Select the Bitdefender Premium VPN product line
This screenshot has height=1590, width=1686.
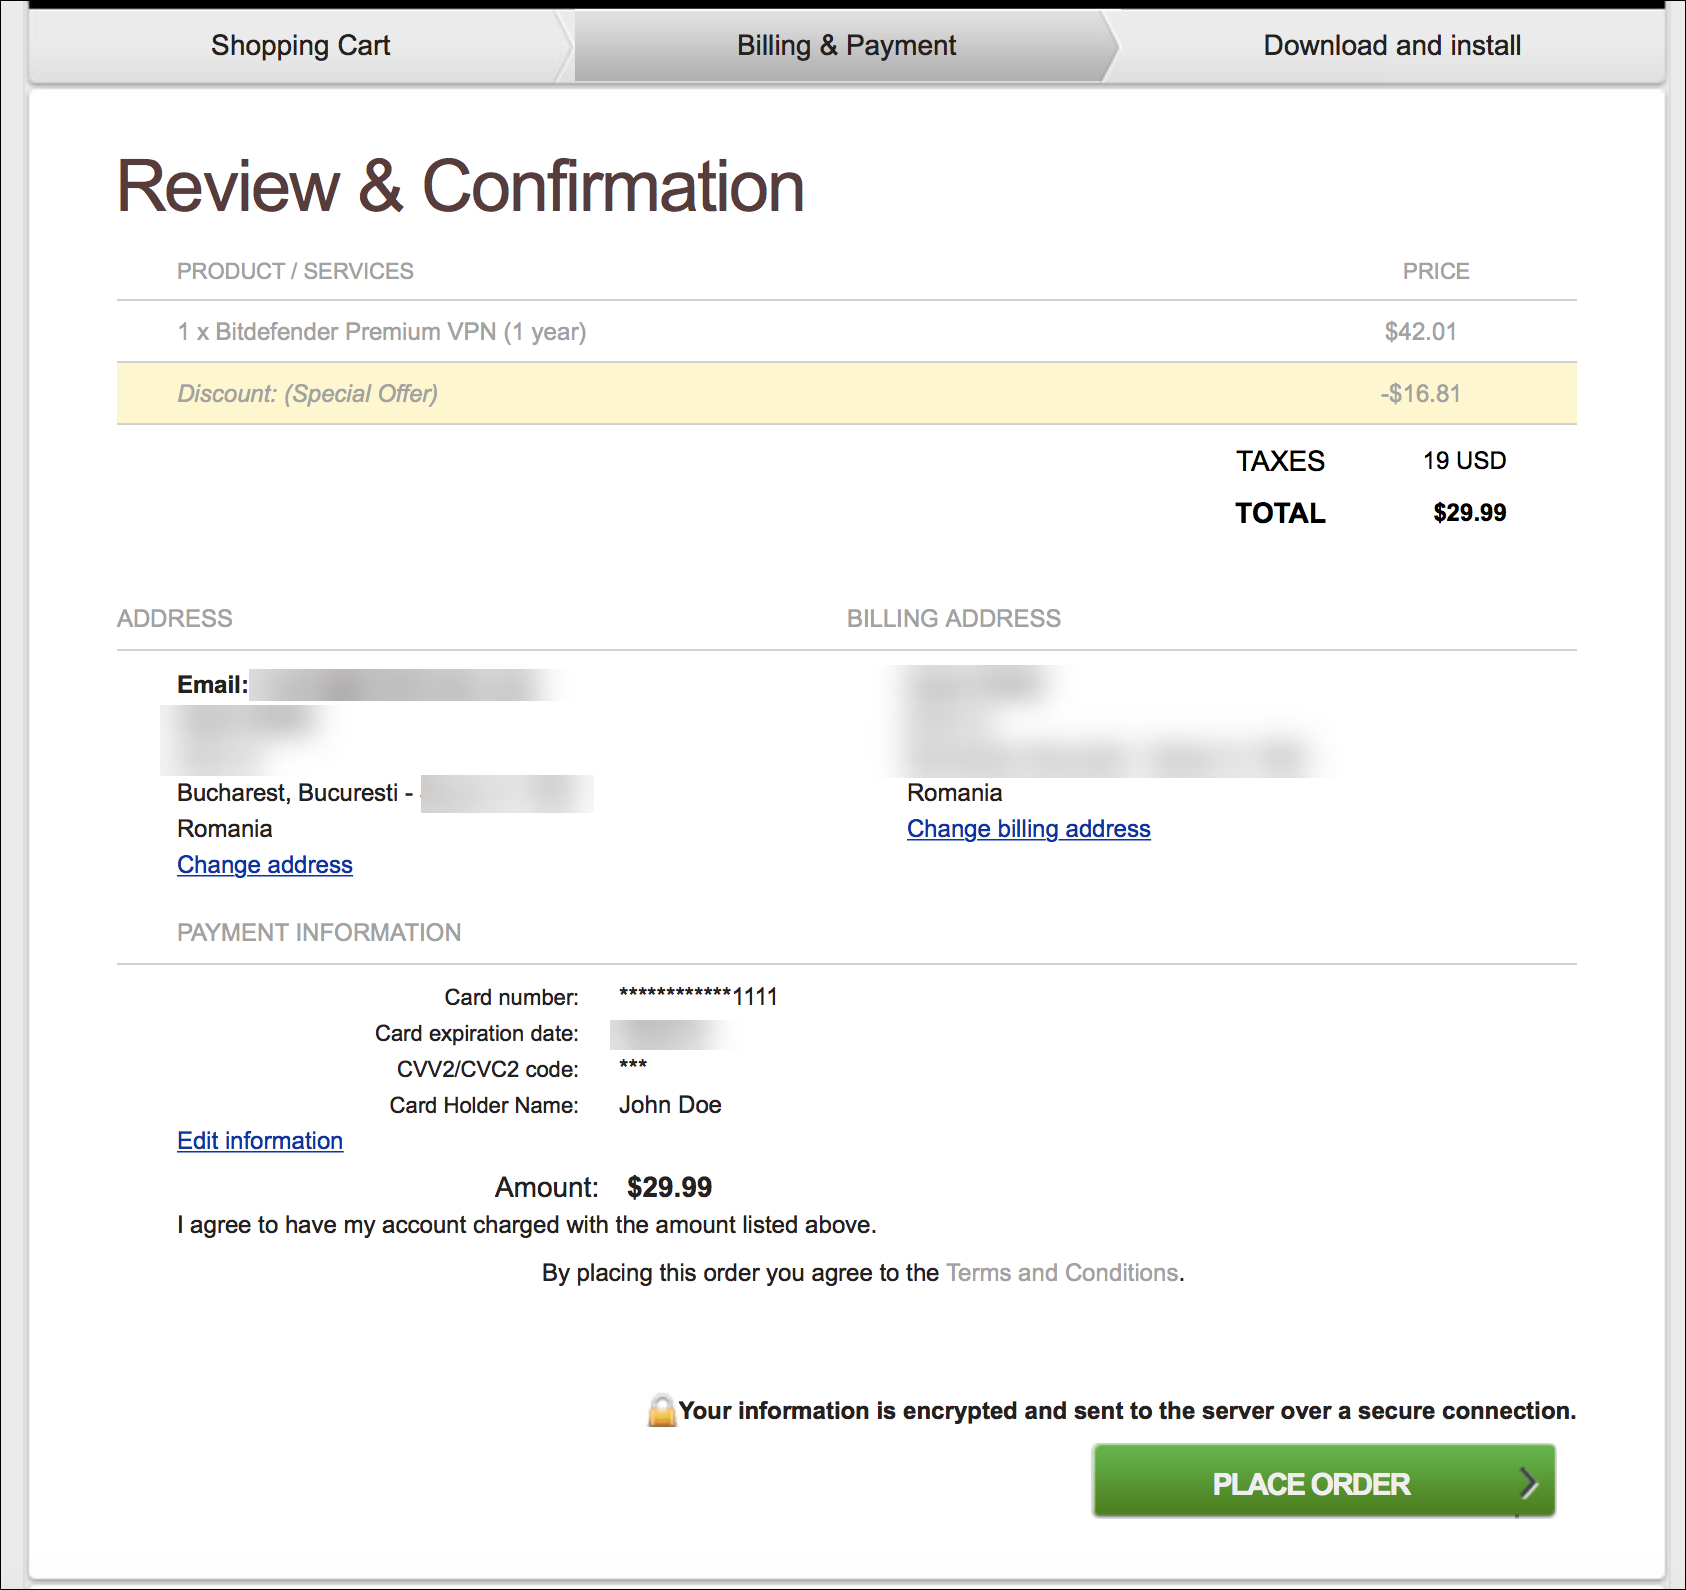[x=381, y=332]
